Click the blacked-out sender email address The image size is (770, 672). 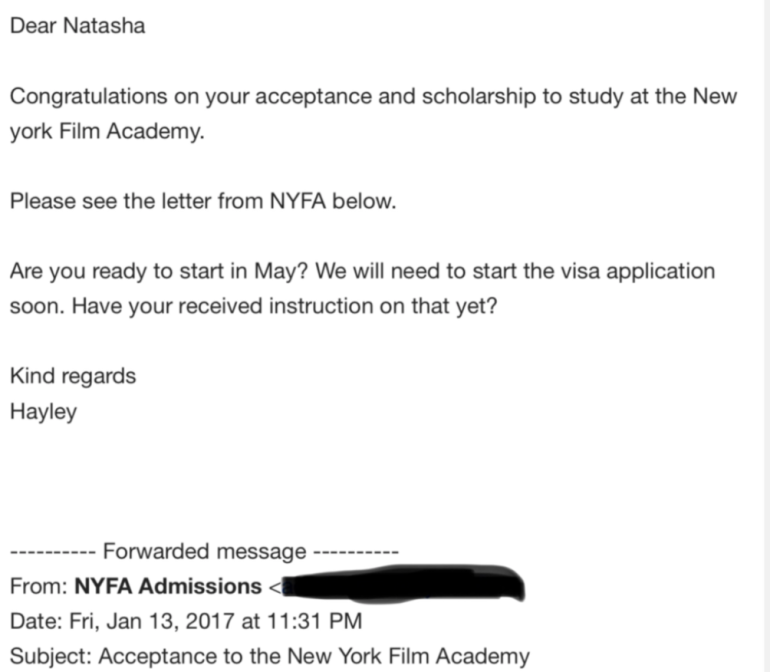[x=403, y=584]
